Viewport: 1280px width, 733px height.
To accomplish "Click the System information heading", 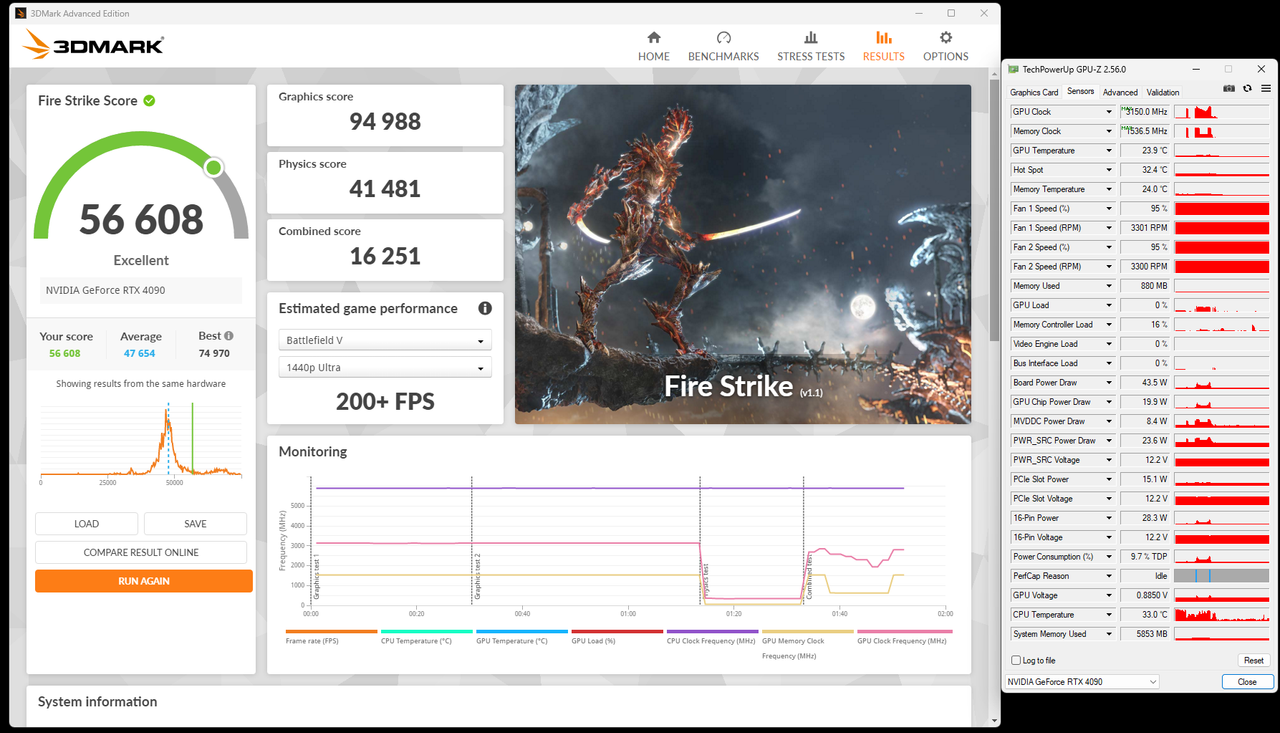I will point(97,702).
